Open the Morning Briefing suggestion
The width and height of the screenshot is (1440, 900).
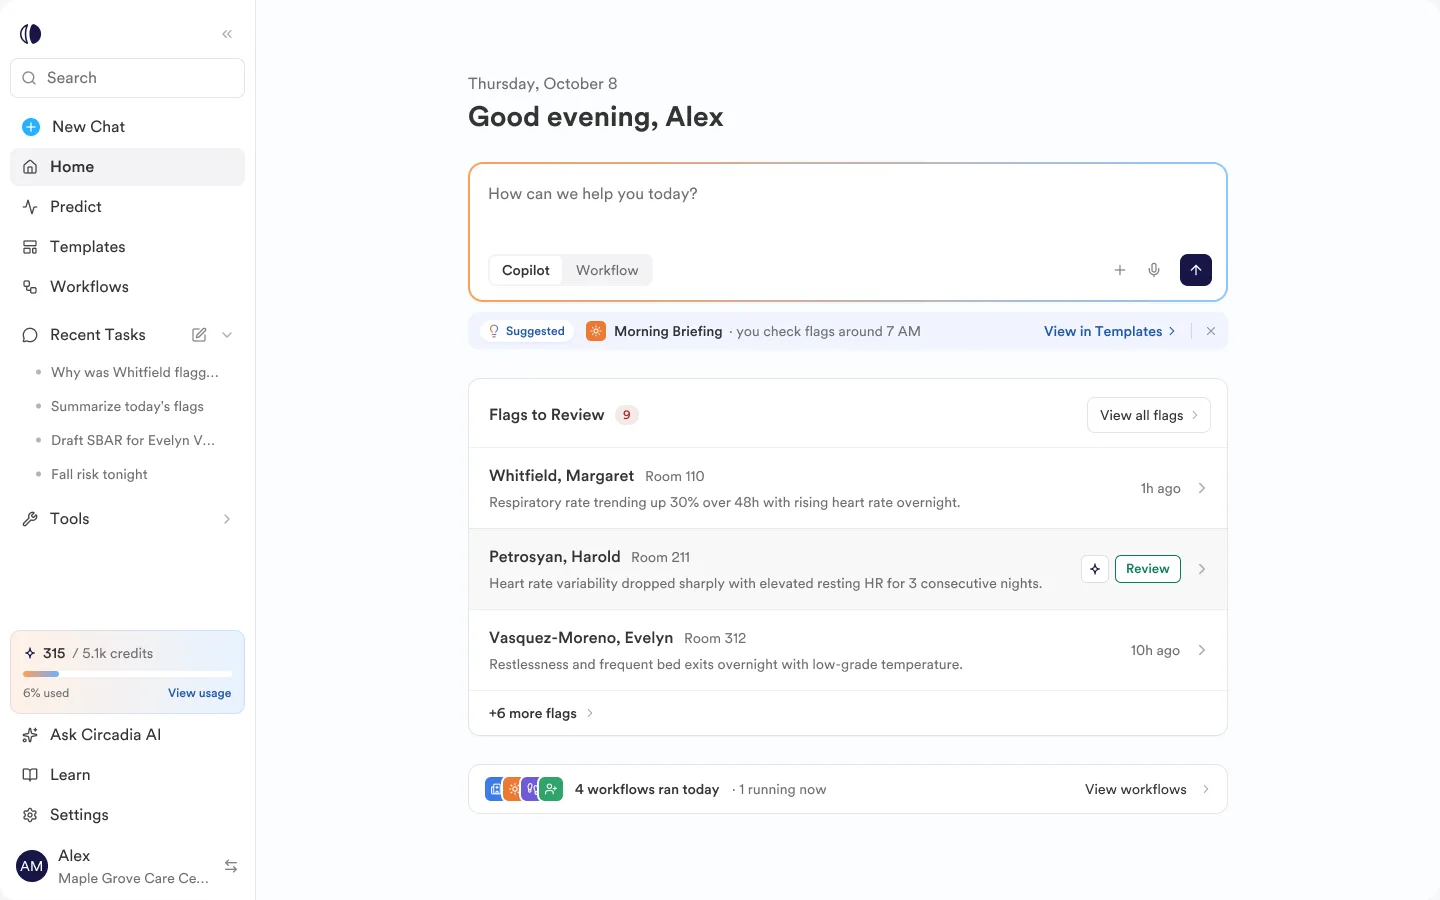(x=668, y=331)
